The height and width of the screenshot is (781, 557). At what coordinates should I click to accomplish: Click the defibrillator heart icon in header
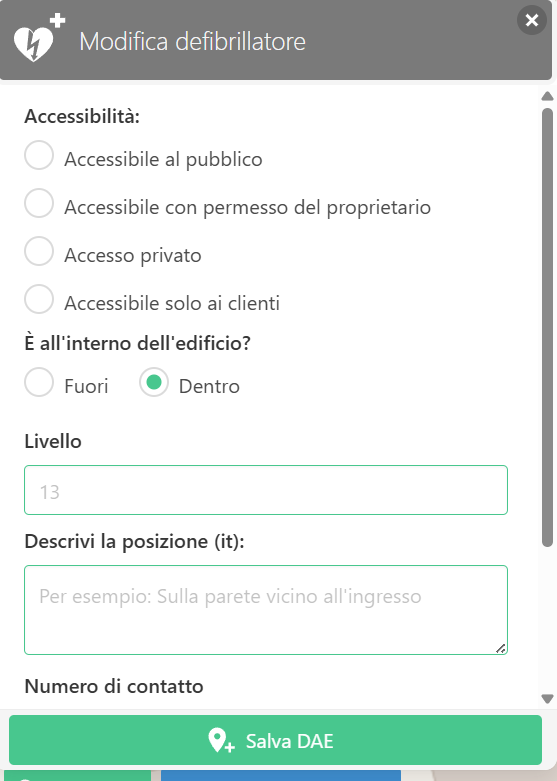pos(39,38)
